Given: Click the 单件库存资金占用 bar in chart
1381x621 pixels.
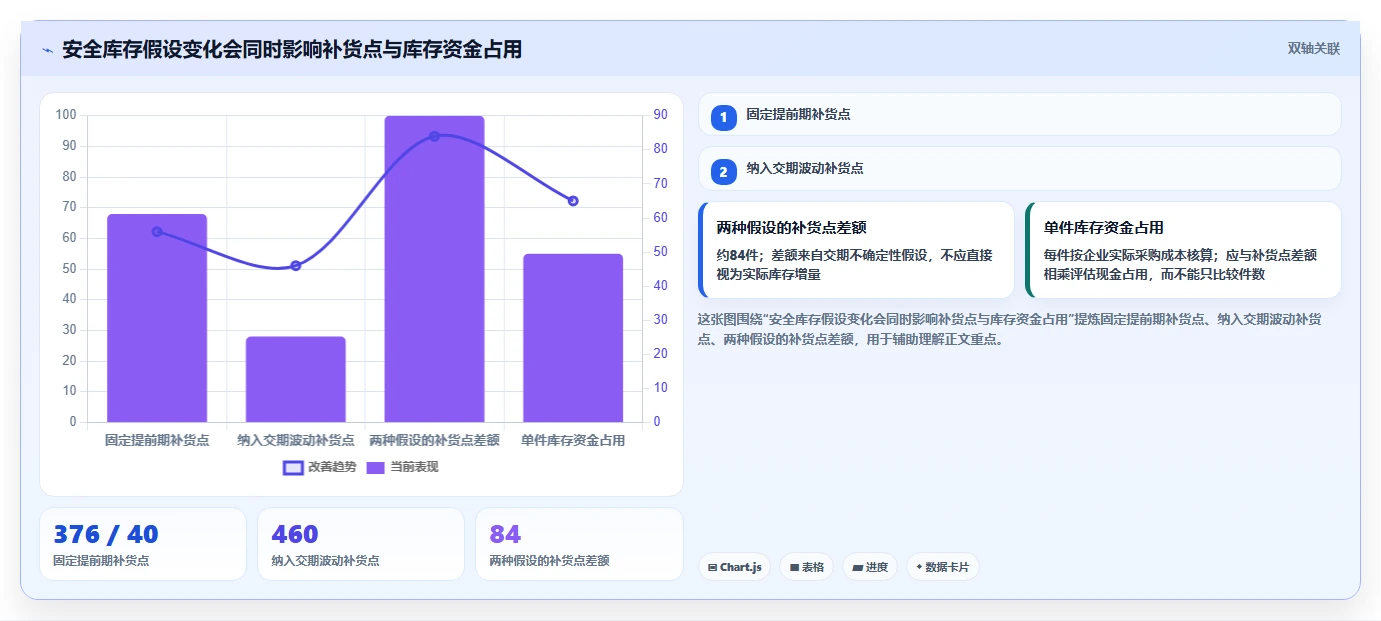Looking at the screenshot, I should click(573, 338).
